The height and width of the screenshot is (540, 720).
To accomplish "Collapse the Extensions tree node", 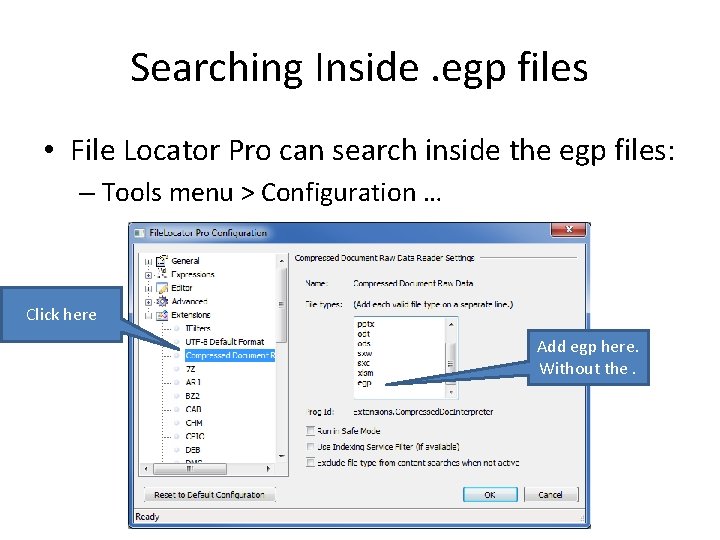I will tap(148, 315).
